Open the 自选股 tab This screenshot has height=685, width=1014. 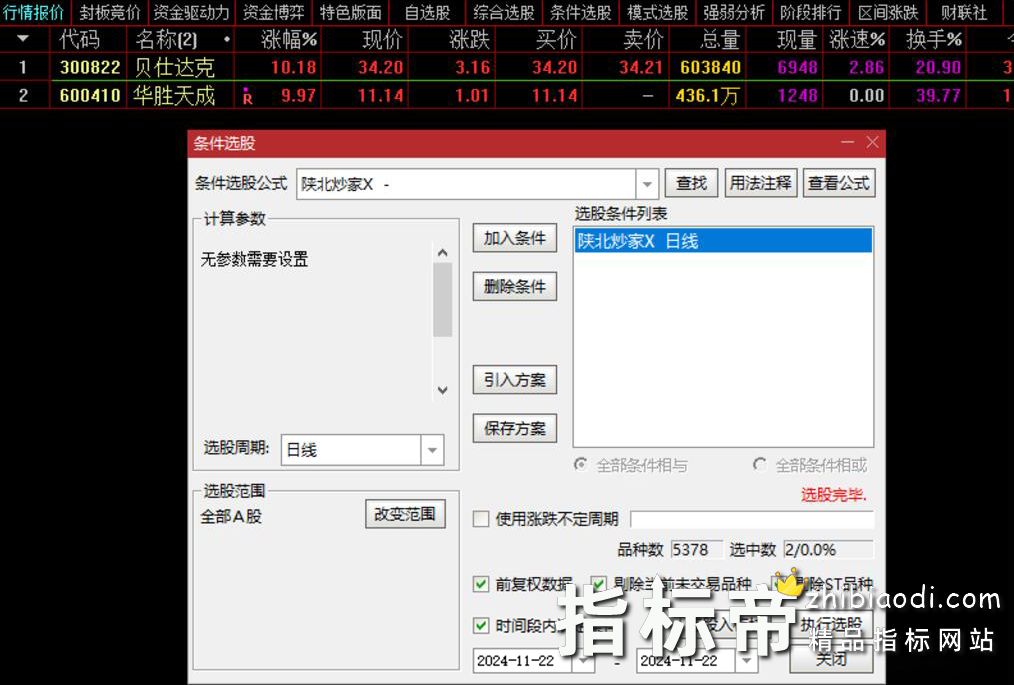tap(427, 12)
